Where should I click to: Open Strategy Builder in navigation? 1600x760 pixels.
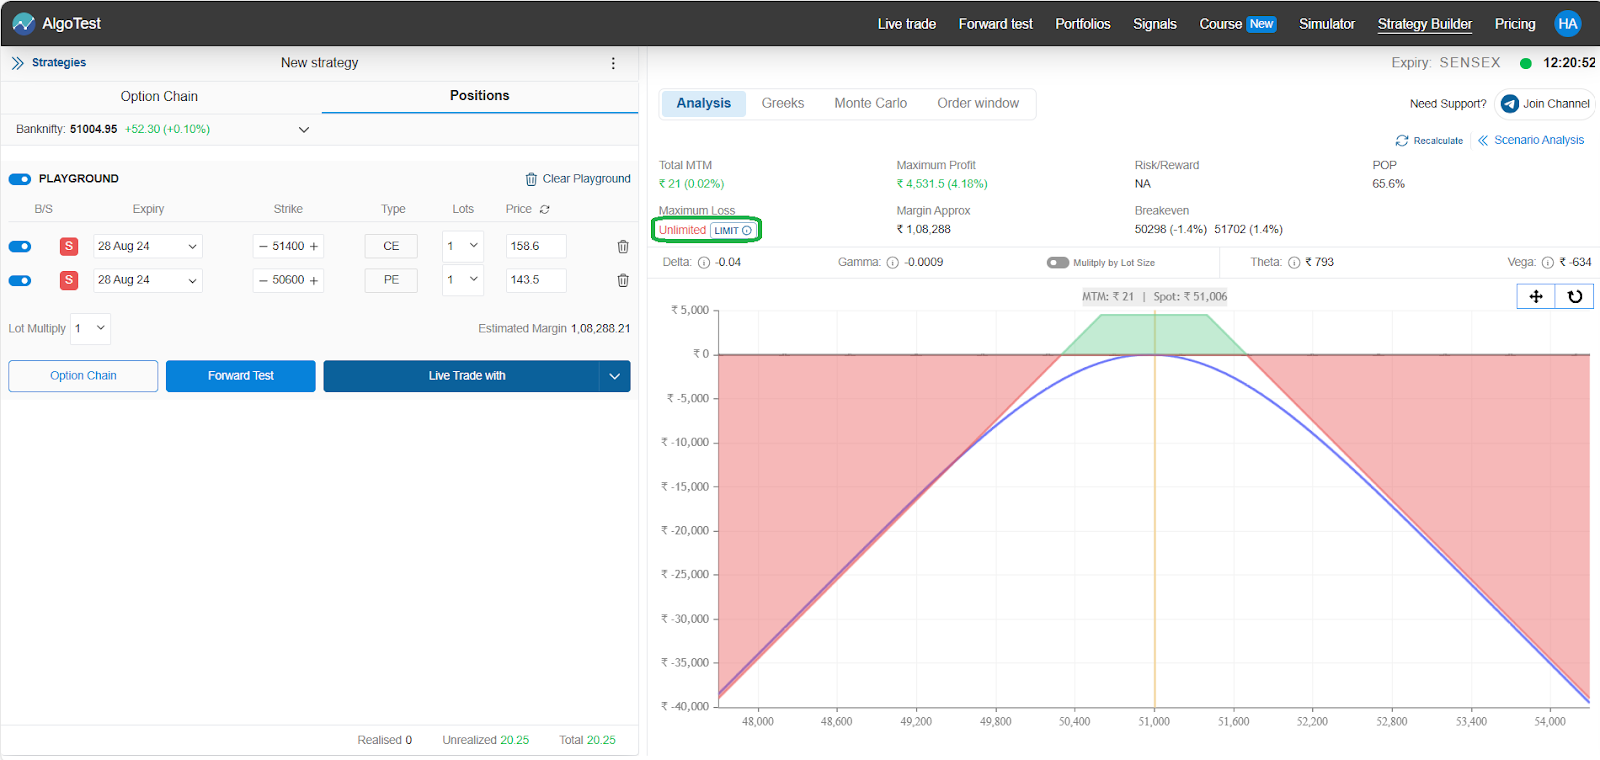click(x=1425, y=24)
